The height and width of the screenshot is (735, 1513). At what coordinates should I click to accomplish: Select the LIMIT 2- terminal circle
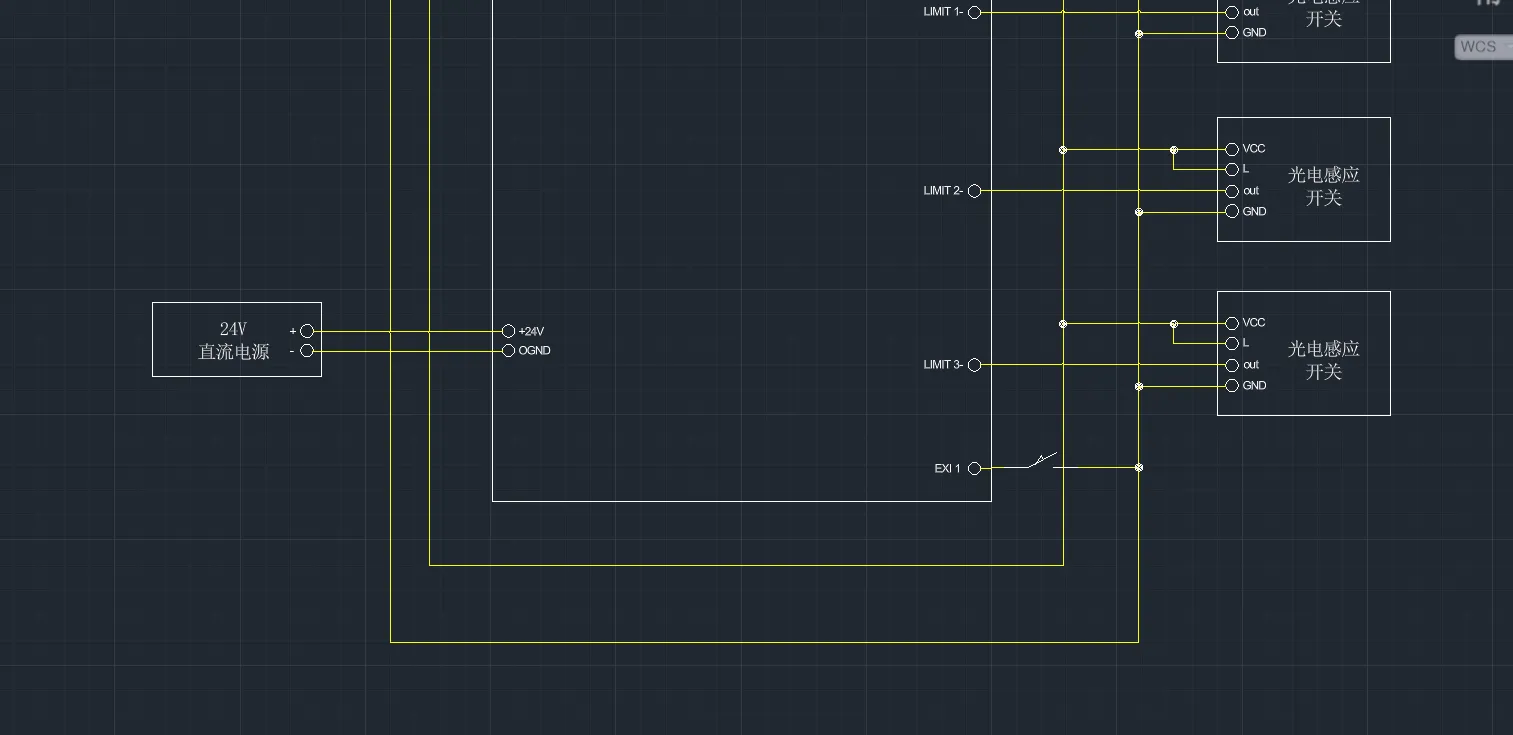coord(974,191)
